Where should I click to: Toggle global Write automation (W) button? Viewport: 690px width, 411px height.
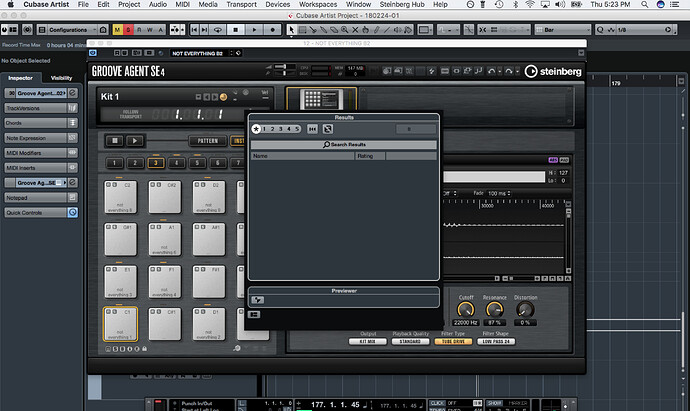pos(150,30)
